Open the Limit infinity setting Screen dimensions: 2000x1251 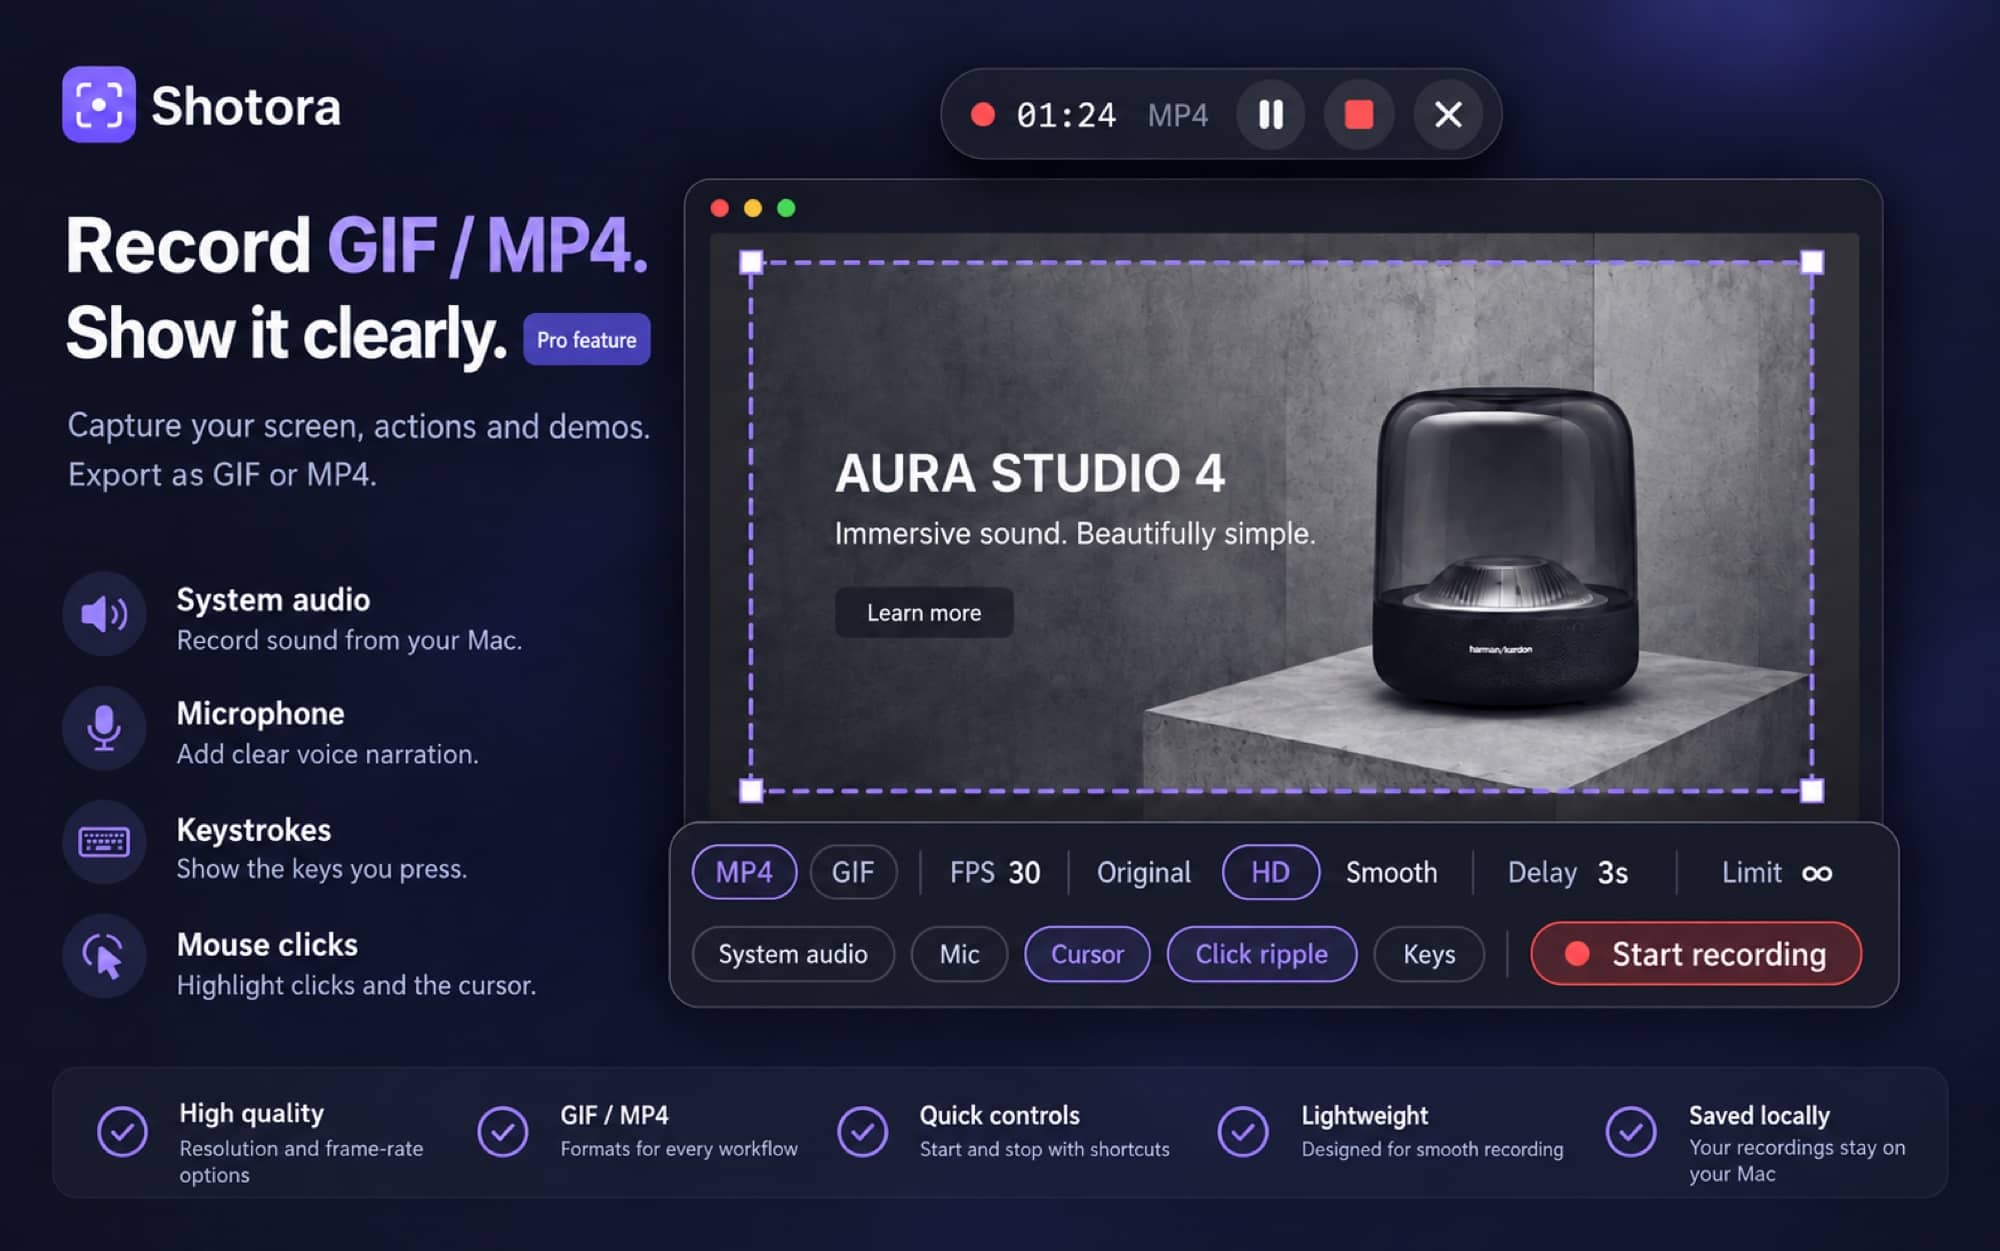point(1776,872)
